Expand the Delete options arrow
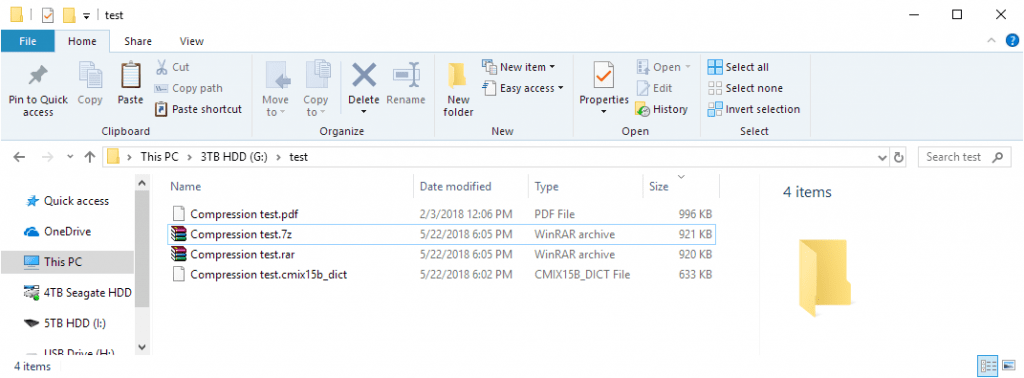1024x378 pixels. click(x=364, y=112)
